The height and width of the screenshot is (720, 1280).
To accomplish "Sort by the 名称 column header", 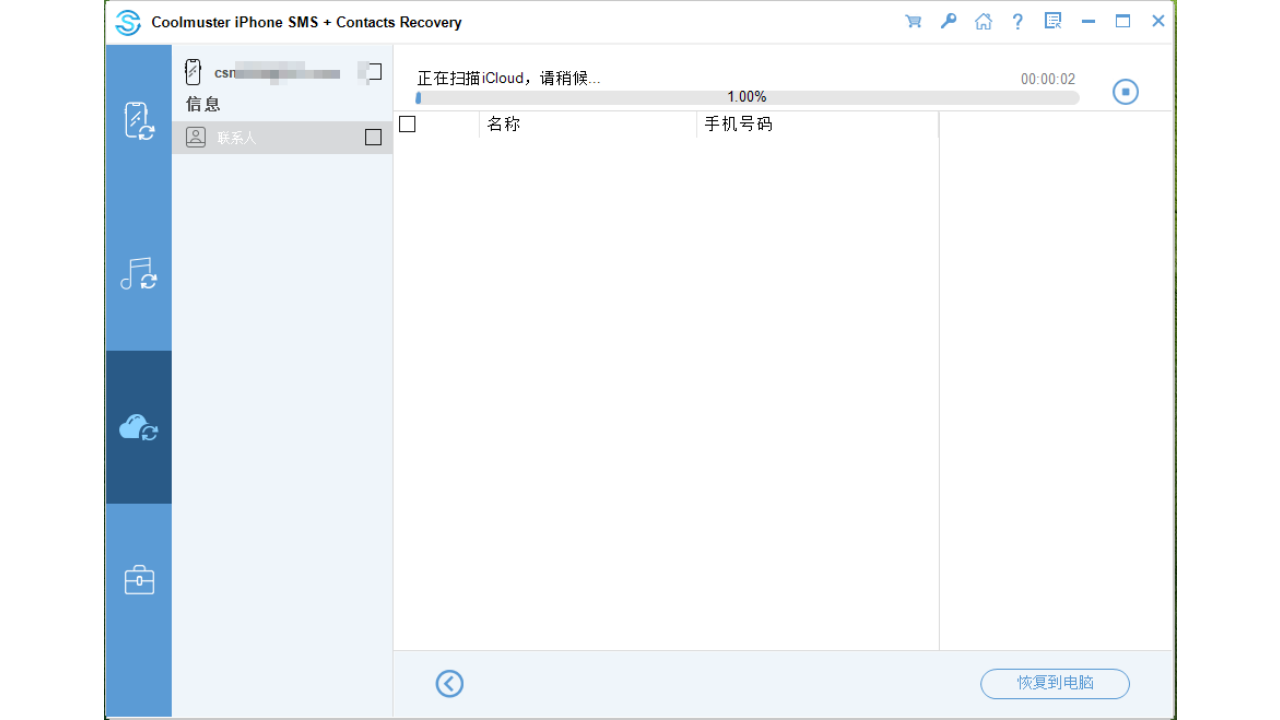I will coord(503,123).
